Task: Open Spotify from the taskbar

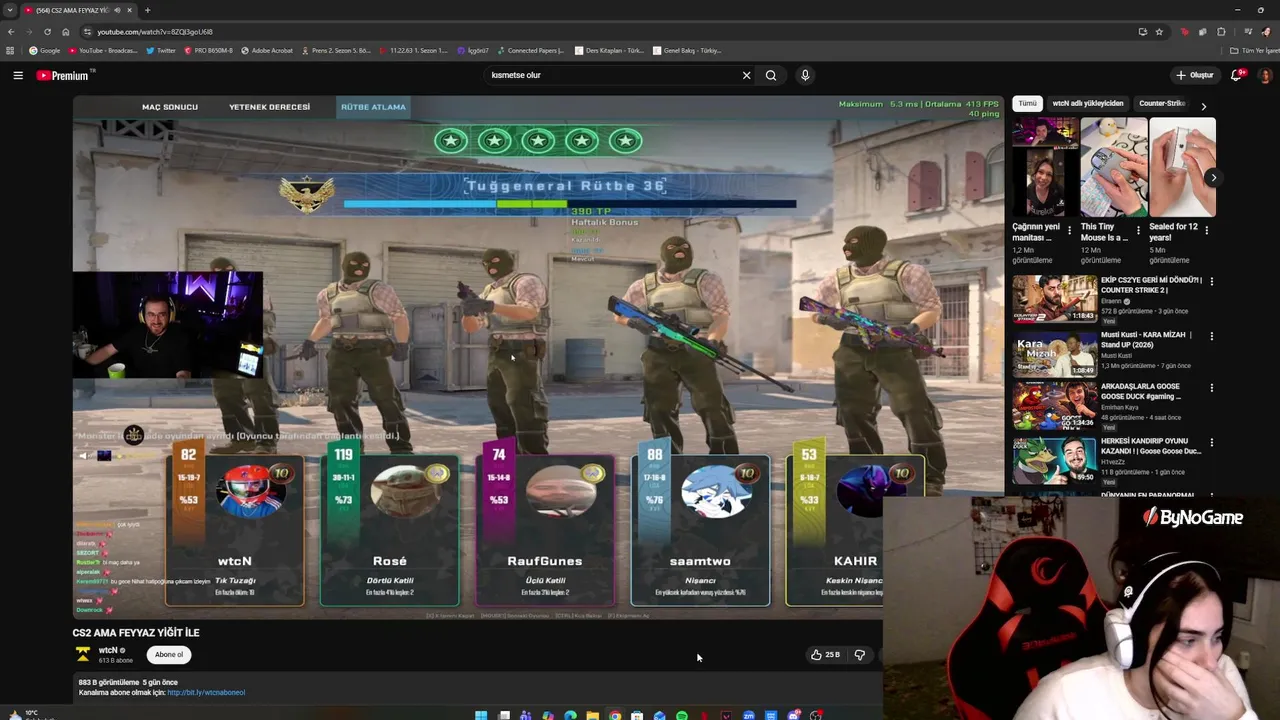Action: pyautogui.click(x=682, y=715)
